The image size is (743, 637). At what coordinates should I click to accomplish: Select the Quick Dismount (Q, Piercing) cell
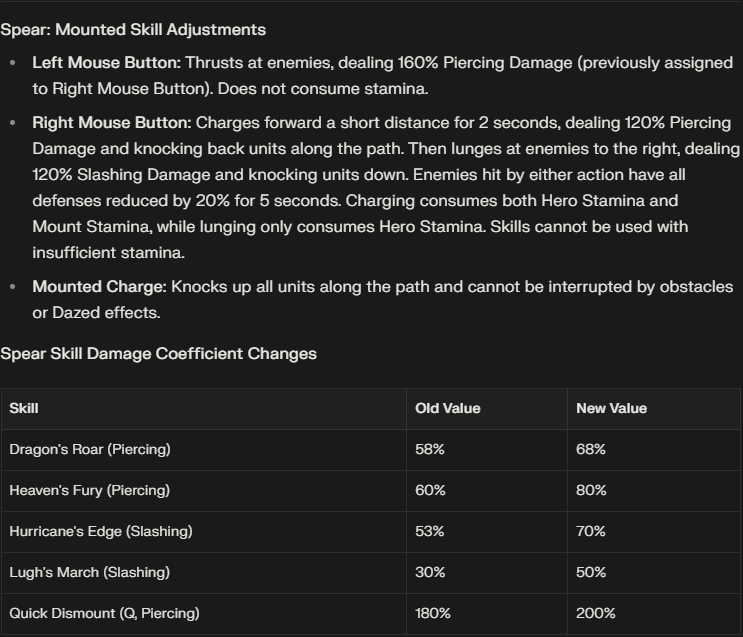point(204,614)
